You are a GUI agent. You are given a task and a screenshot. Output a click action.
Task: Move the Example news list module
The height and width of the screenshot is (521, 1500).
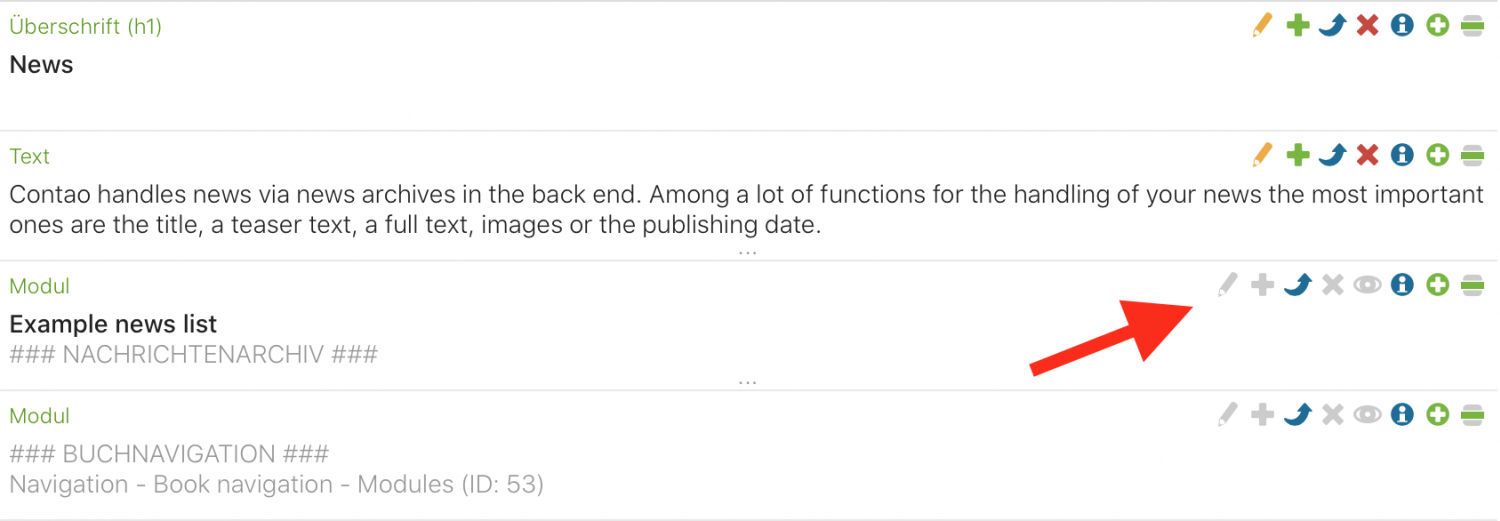(x=1297, y=285)
